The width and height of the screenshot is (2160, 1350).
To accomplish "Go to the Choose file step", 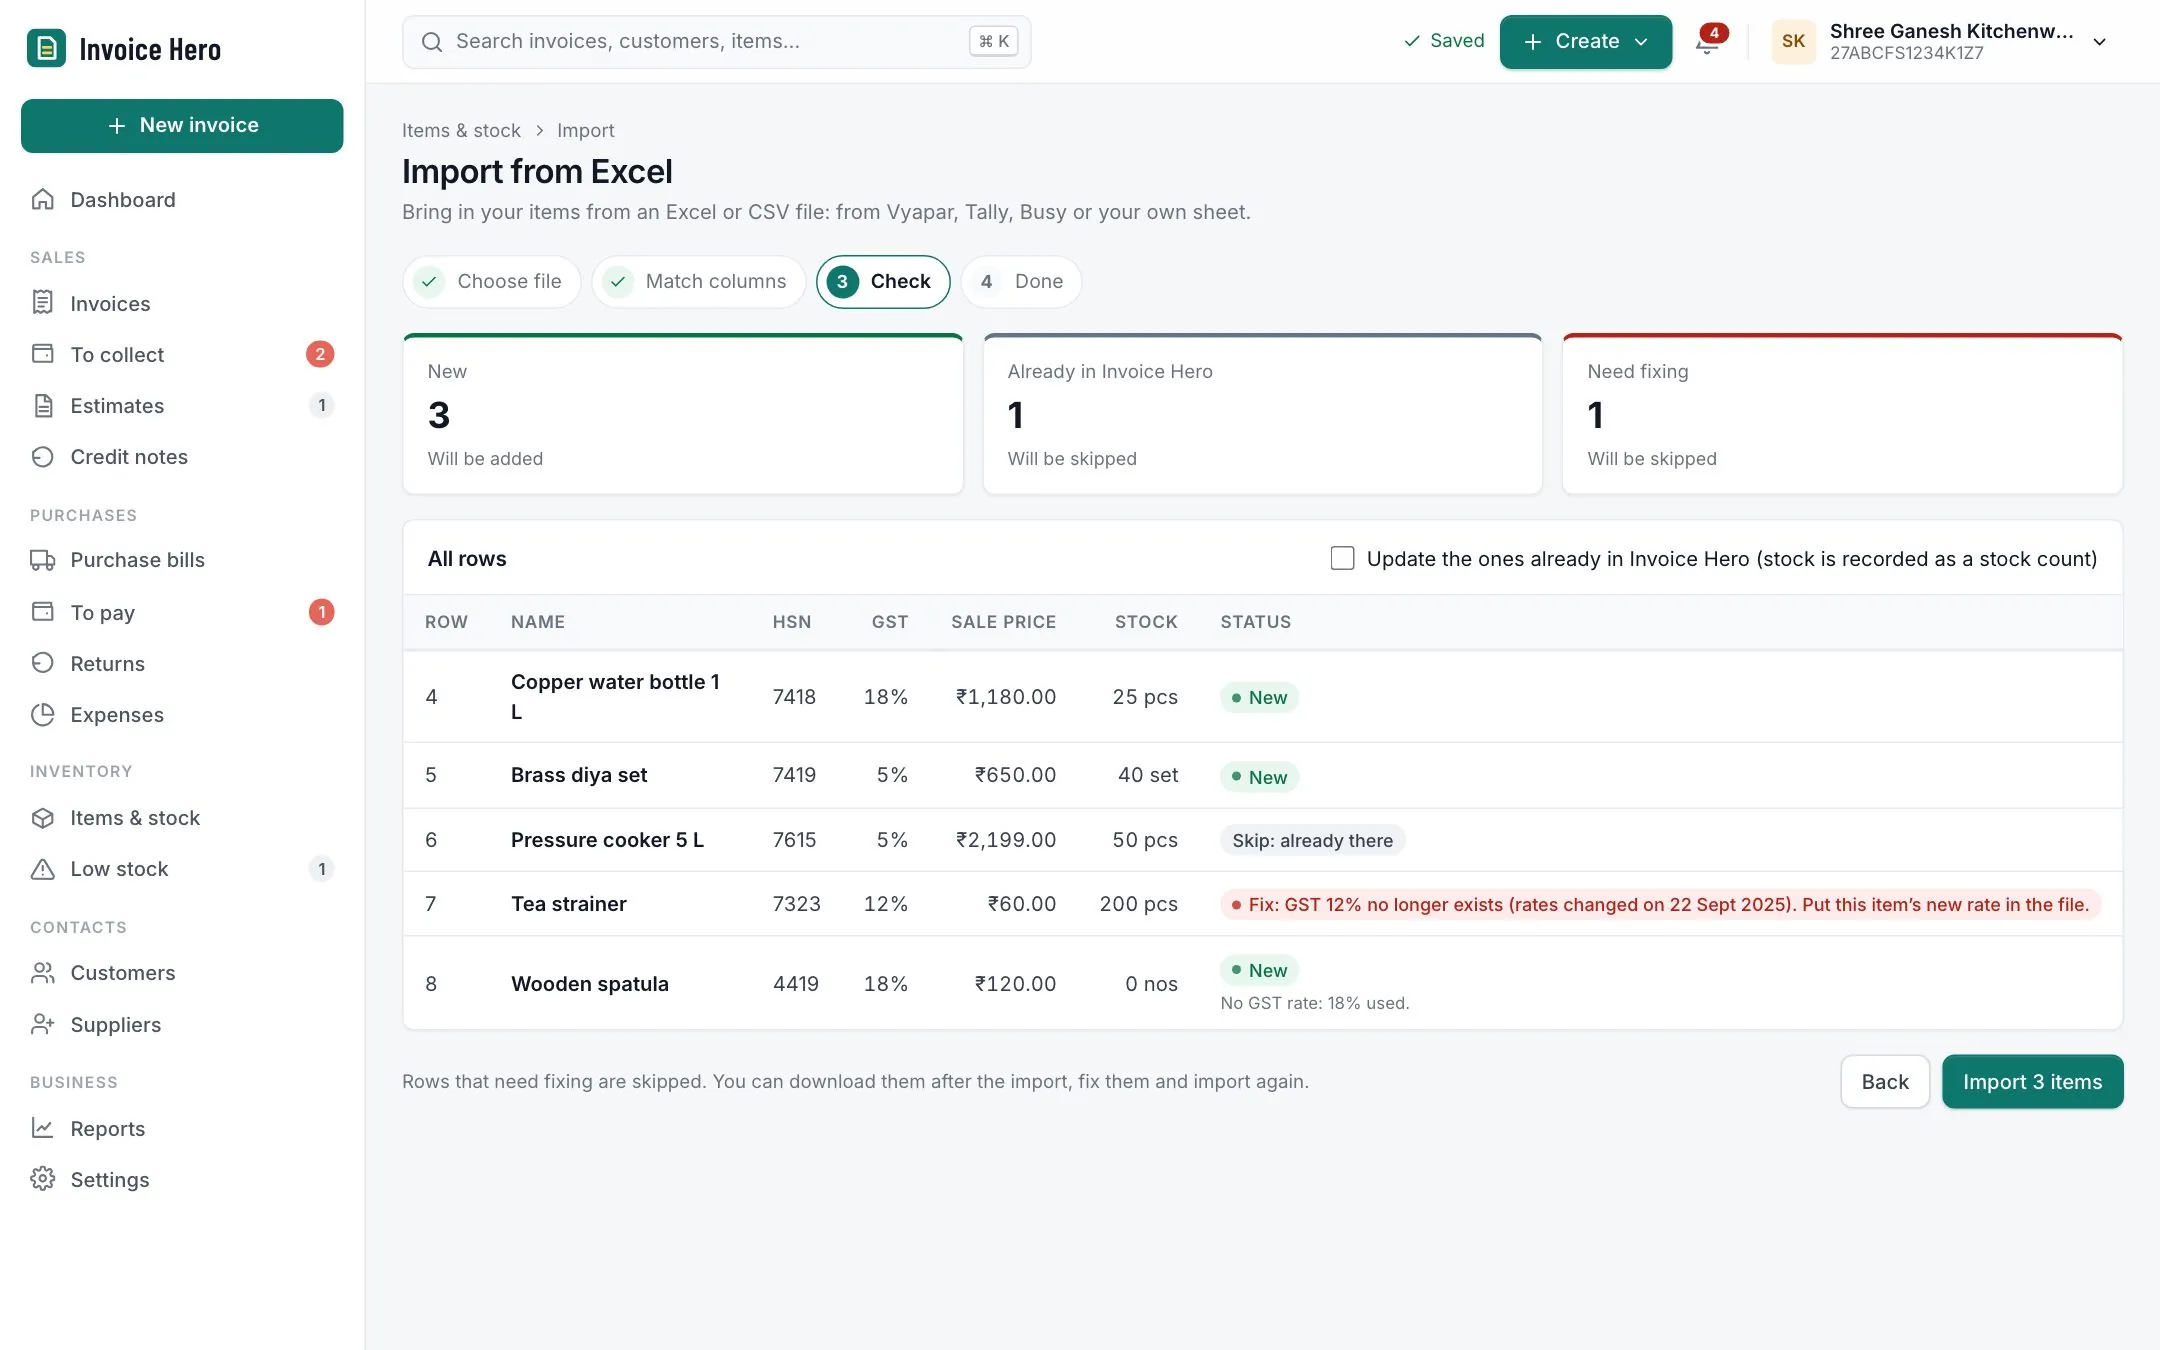I will [491, 281].
